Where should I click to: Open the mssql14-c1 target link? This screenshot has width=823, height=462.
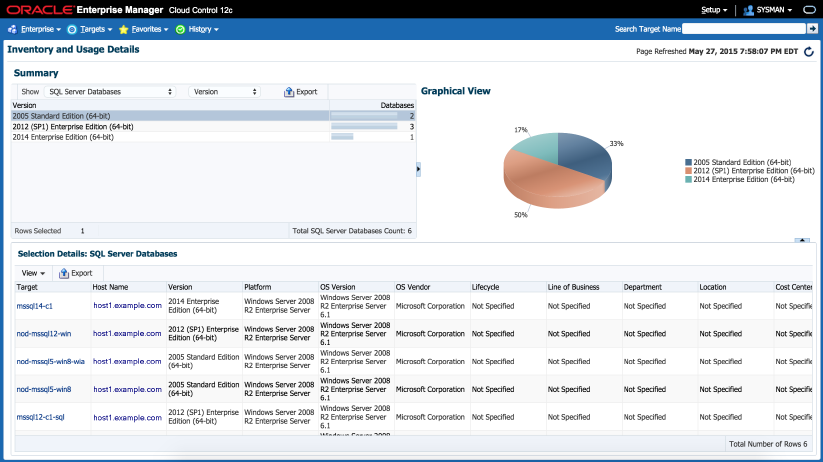(x=35, y=306)
